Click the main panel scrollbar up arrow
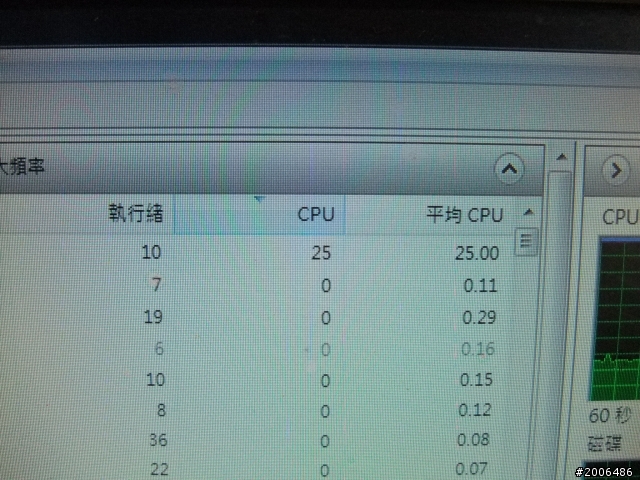The height and width of the screenshot is (480, 640). click(x=562, y=157)
